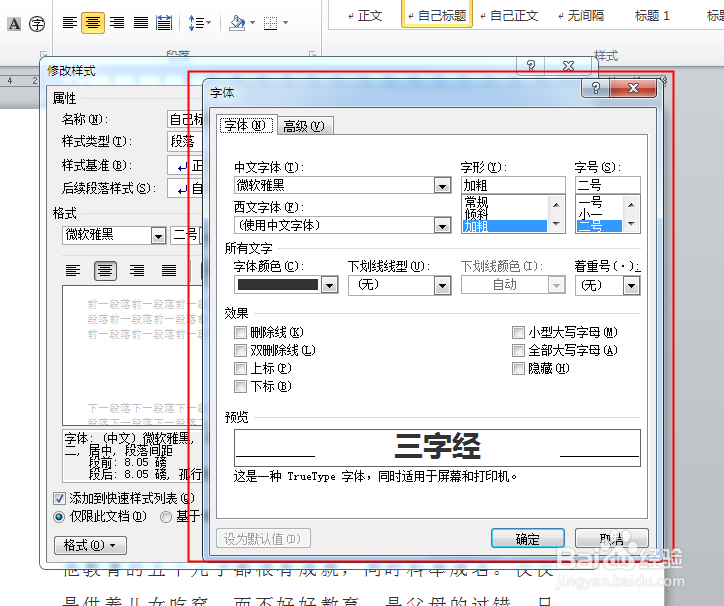Click the black font color swatch
The height and width of the screenshot is (606, 724).
278,285
